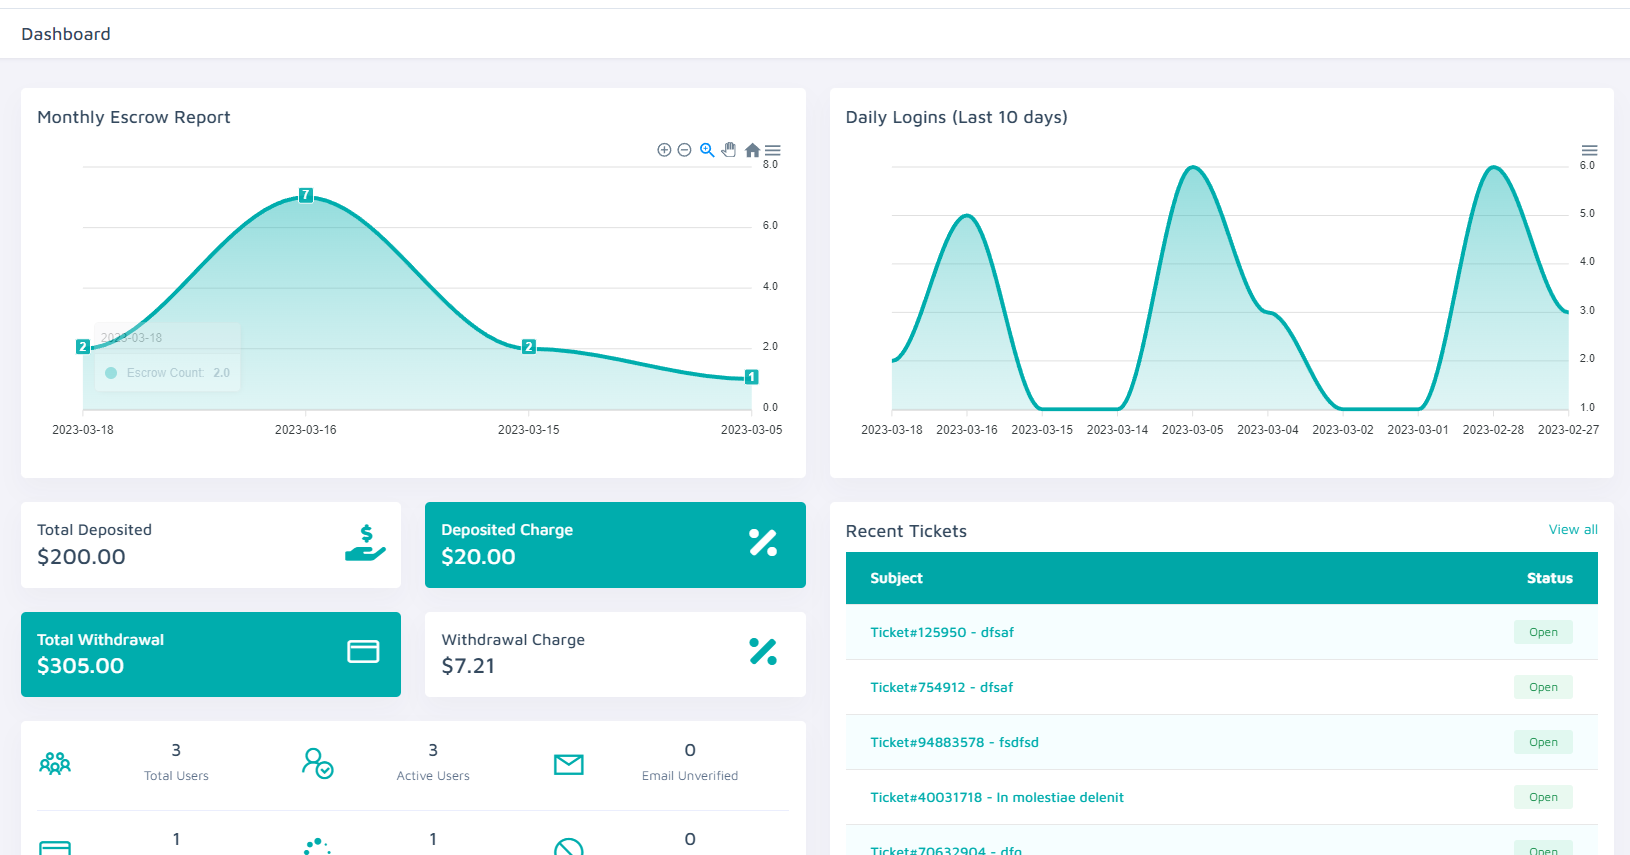Screen dimensions: 1630x855
Task: Click the Total Deposited hand-dollar icon
Action: (x=365, y=543)
